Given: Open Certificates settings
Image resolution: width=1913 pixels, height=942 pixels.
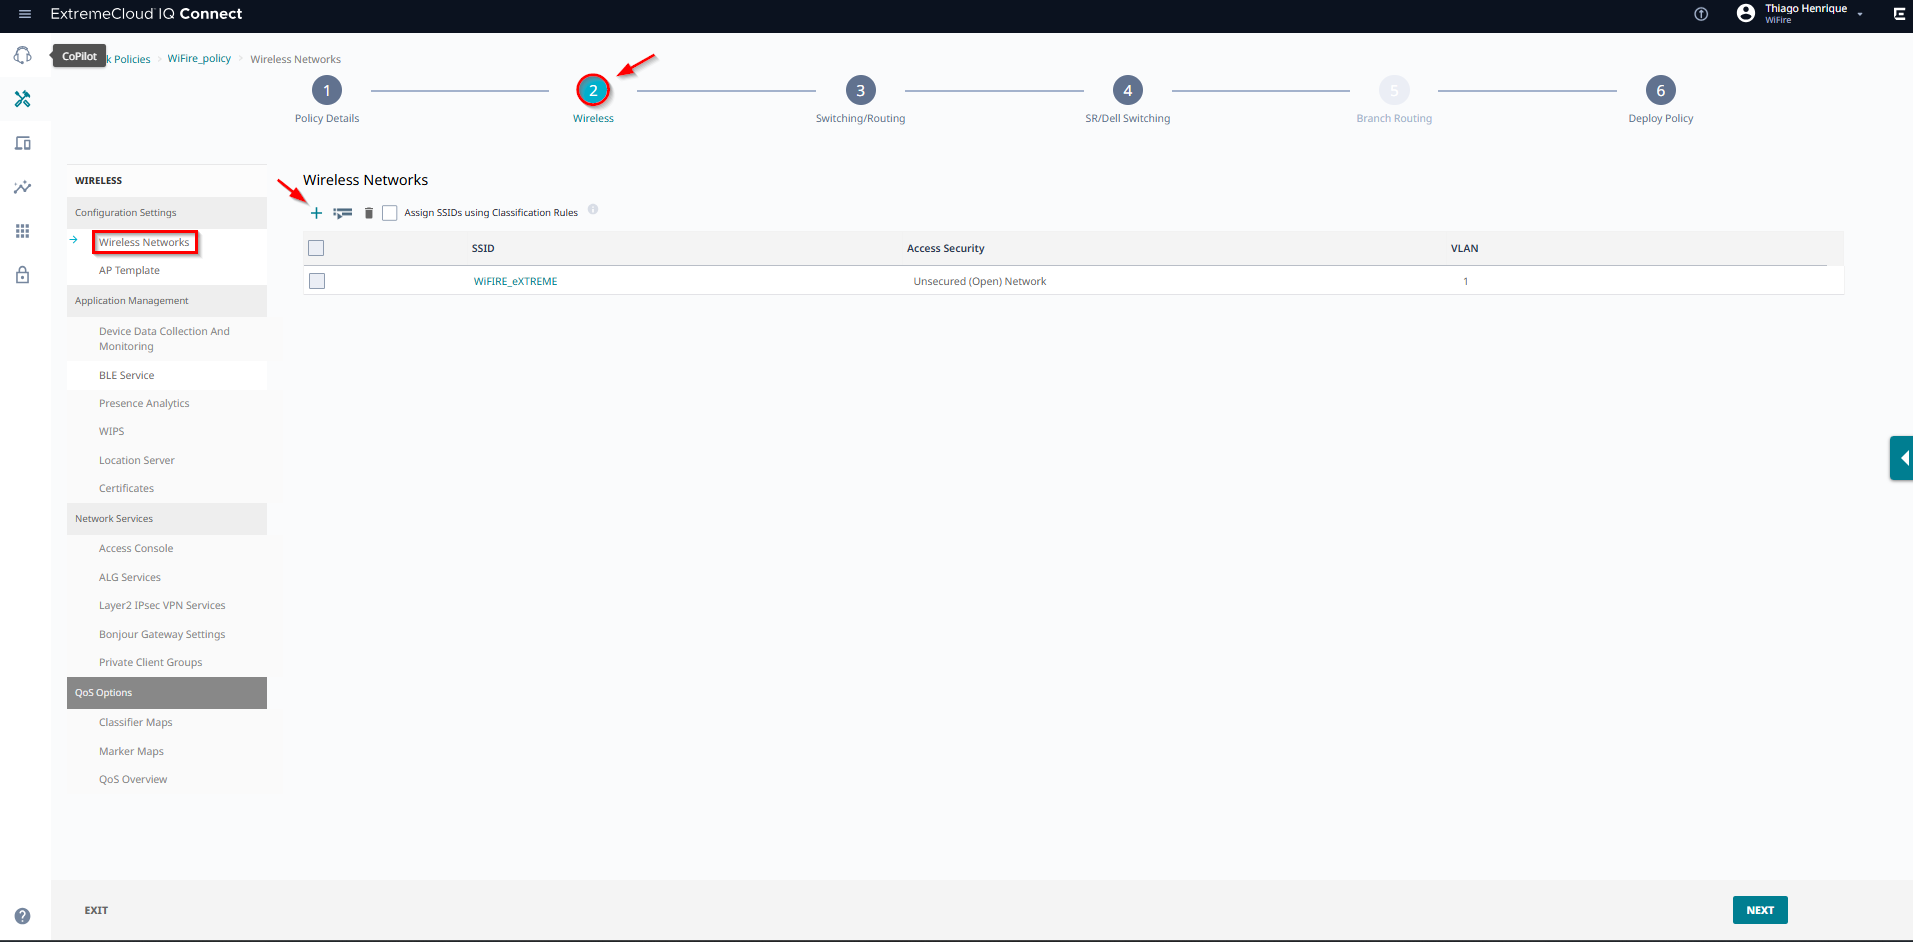Looking at the screenshot, I should point(126,489).
